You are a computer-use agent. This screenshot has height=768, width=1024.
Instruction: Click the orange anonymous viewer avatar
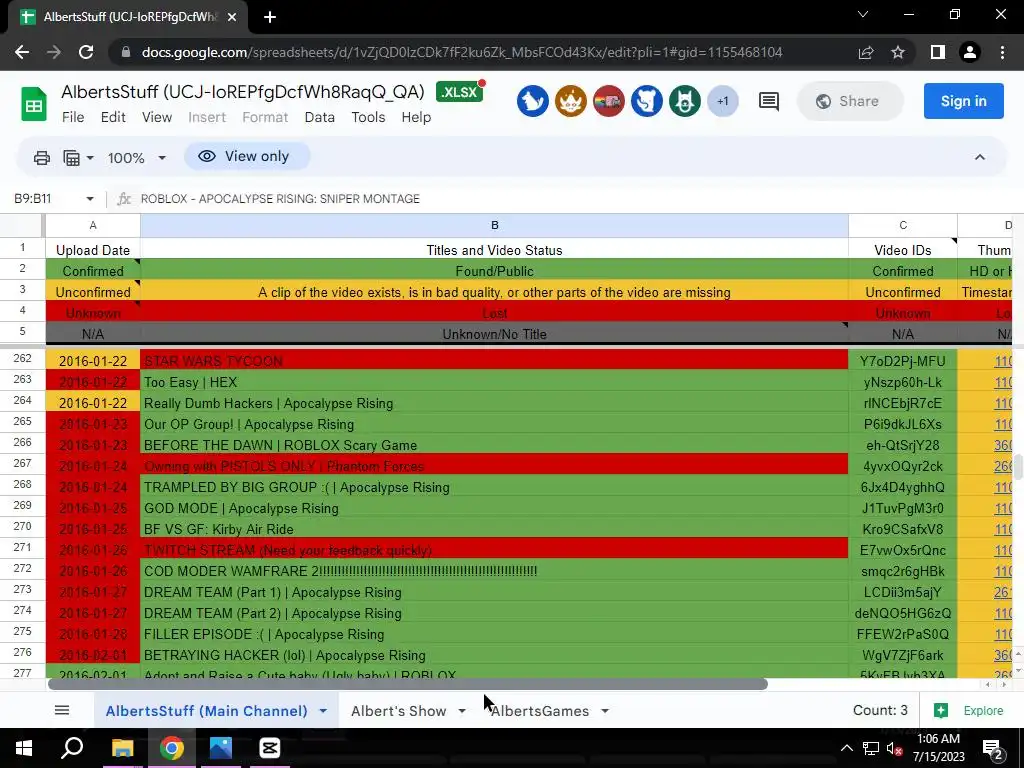coord(570,101)
